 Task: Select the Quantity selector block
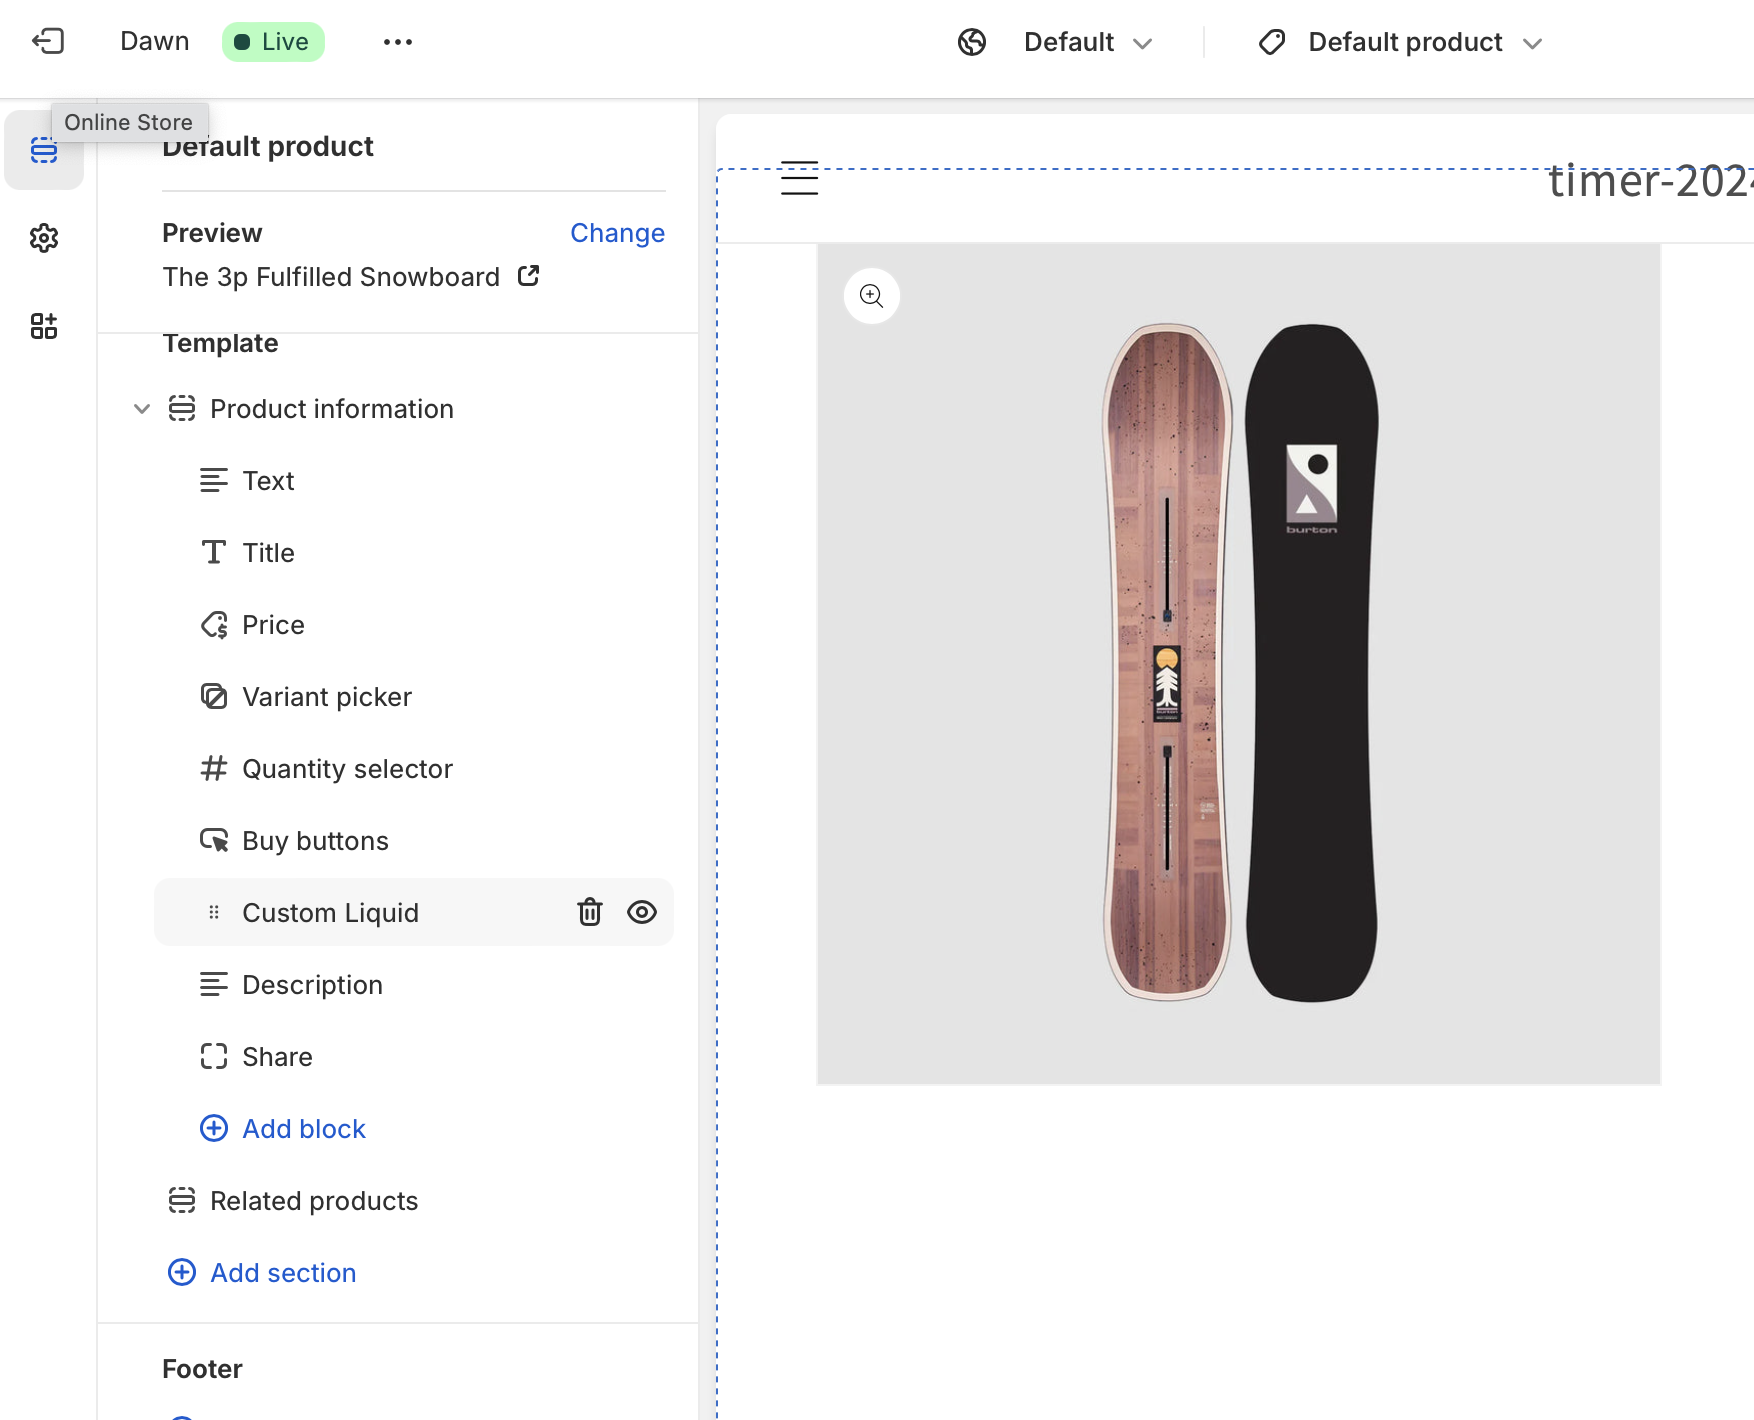click(x=414, y=769)
